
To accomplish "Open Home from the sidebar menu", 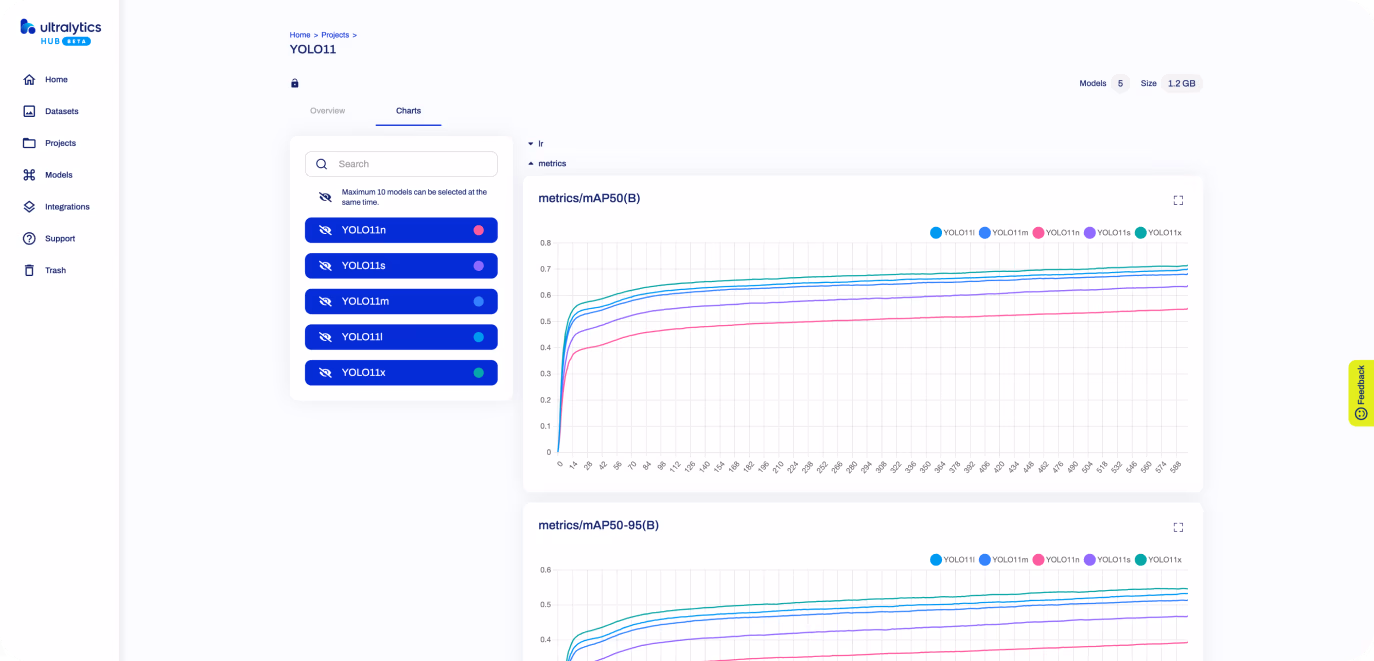I will (x=56, y=79).
